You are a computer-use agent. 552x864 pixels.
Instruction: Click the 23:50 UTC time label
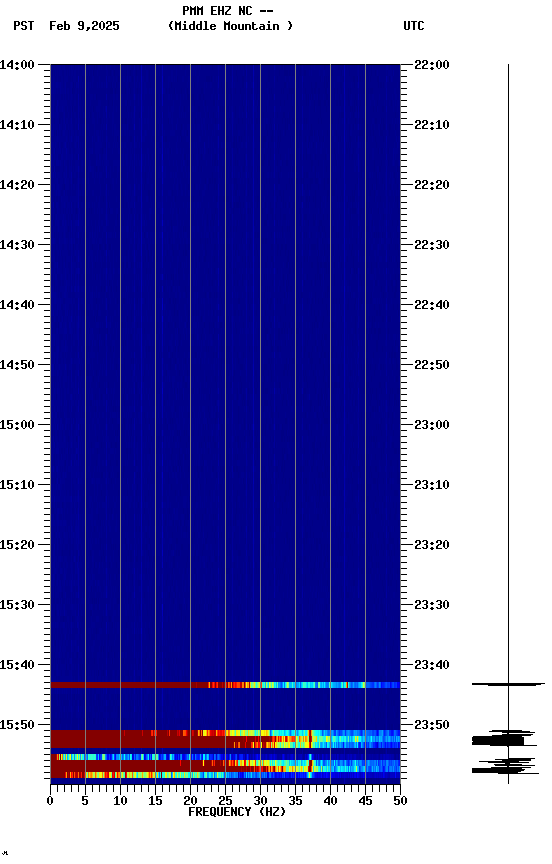pyautogui.click(x=432, y=725)
